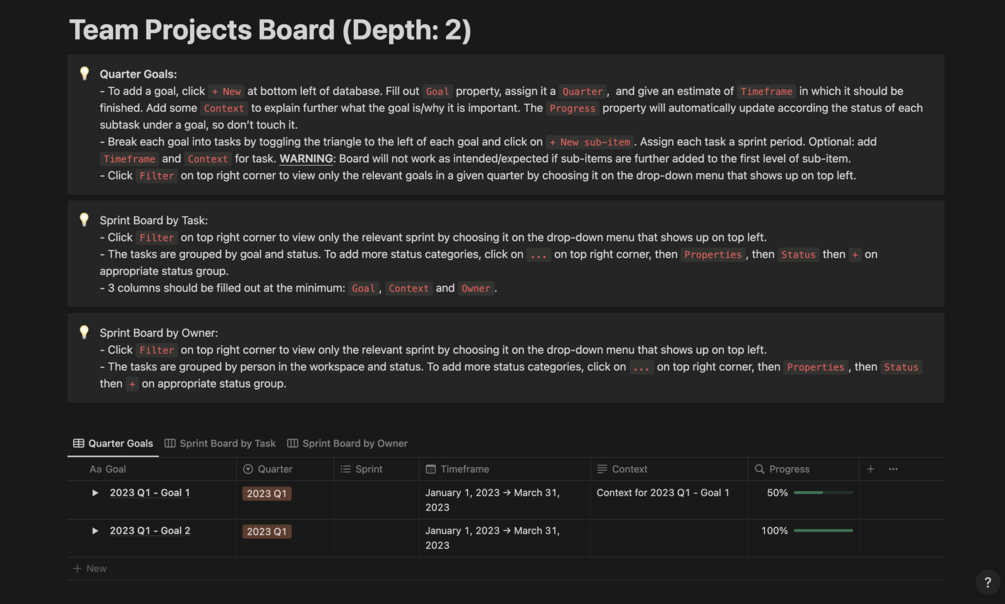Screen dimensions: 1005x604
Task: Open the Quarter column header menu
Action: [x=274, y=469]
